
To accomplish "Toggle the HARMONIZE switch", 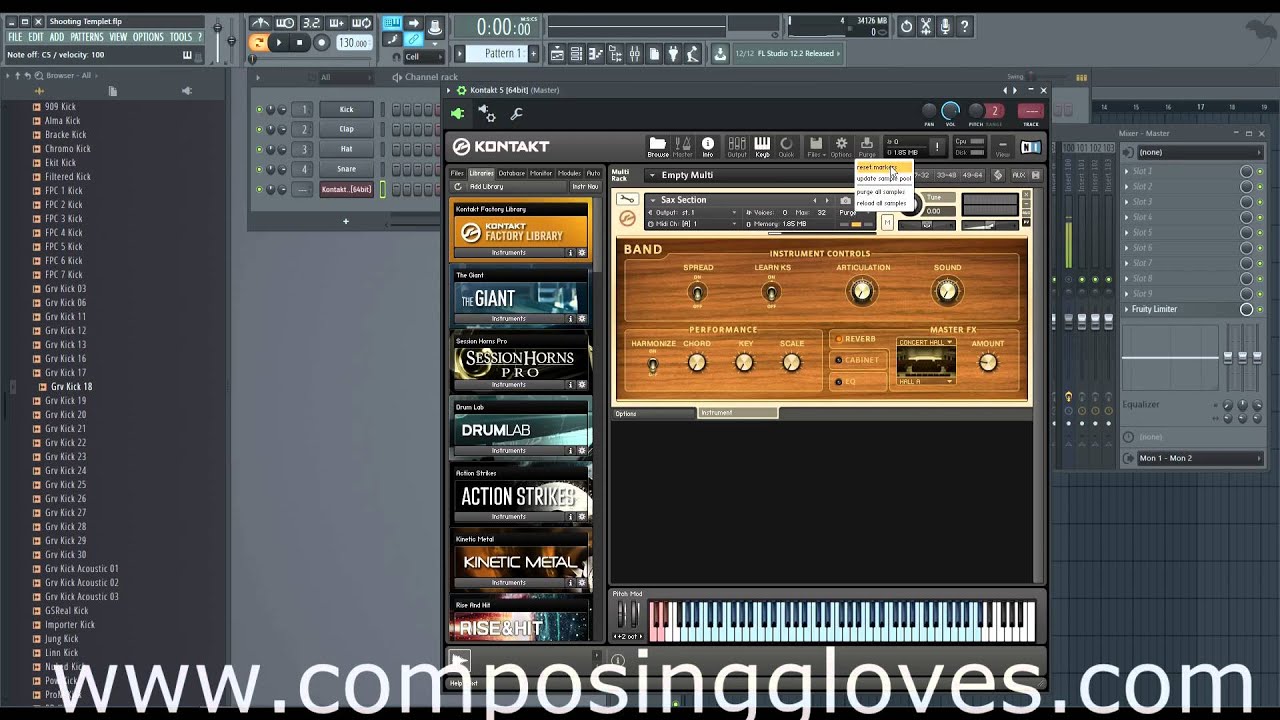I will point(653,364).
